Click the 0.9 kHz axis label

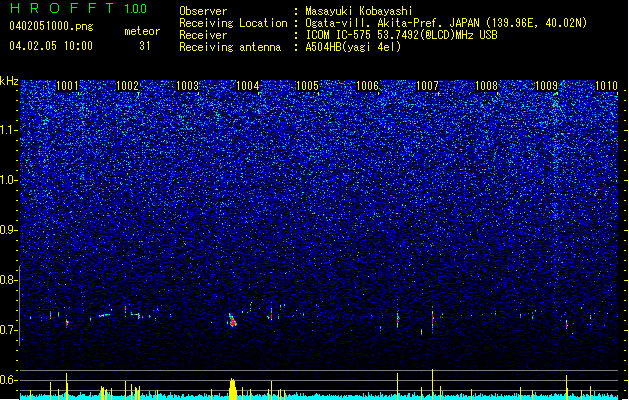(9, 230)
